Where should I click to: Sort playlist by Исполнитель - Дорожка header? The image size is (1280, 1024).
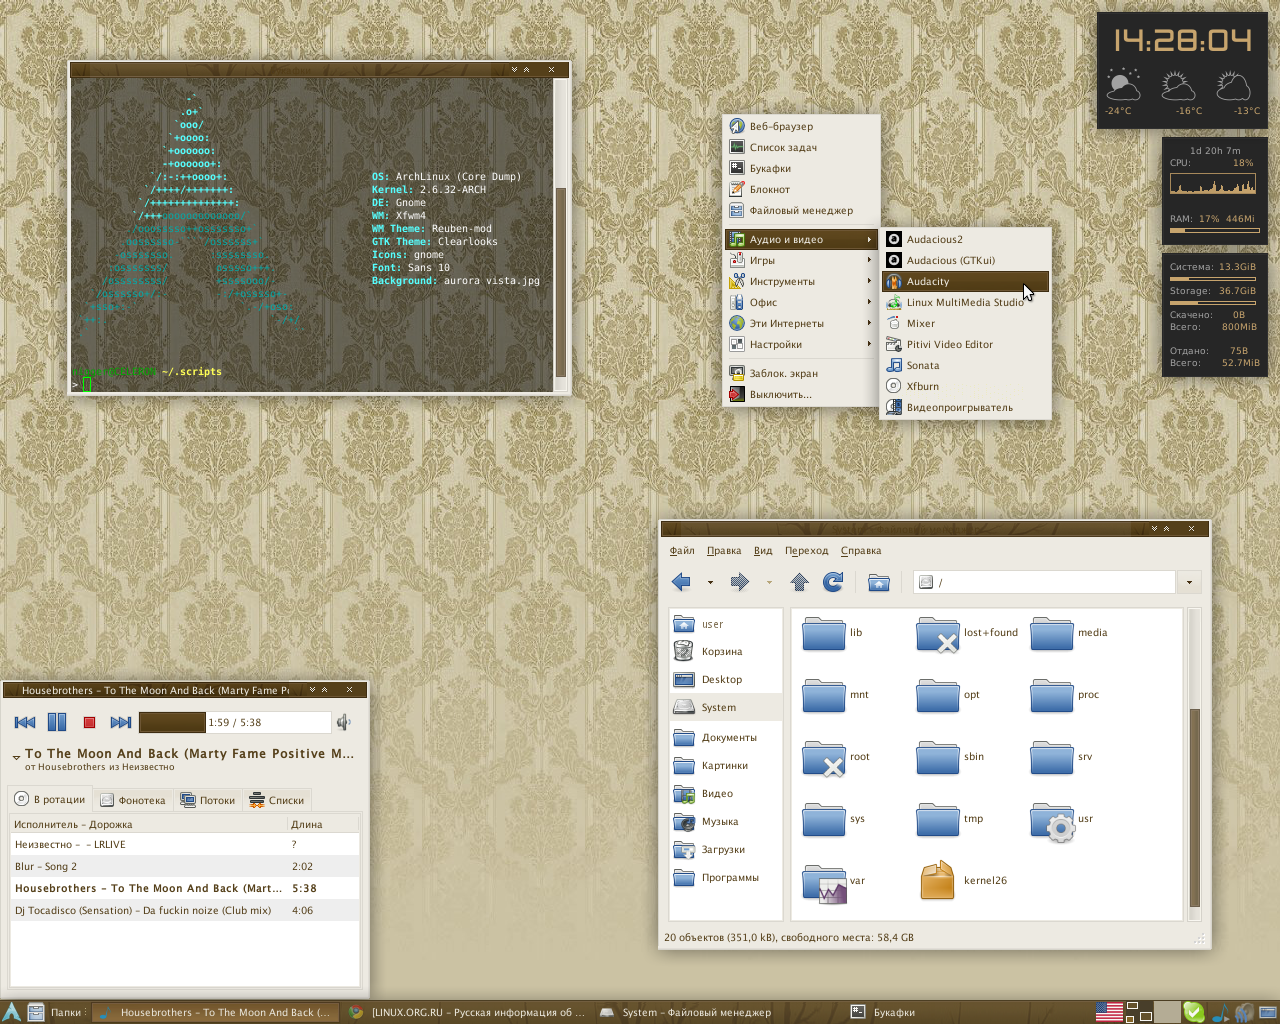coord(148,824)
